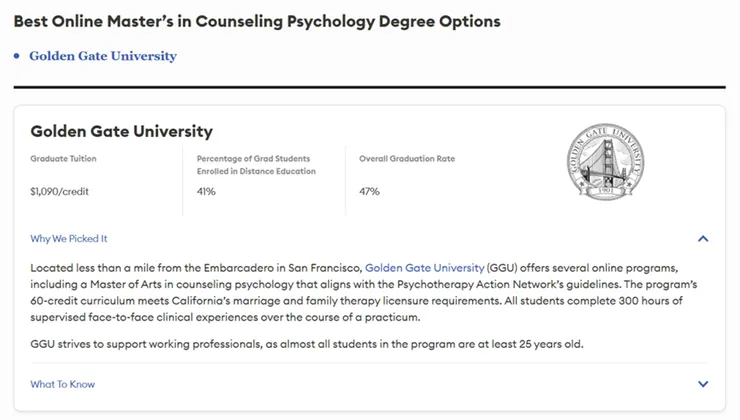Jump to Golden Gate University in the bulleted list

tap(102, 56)
